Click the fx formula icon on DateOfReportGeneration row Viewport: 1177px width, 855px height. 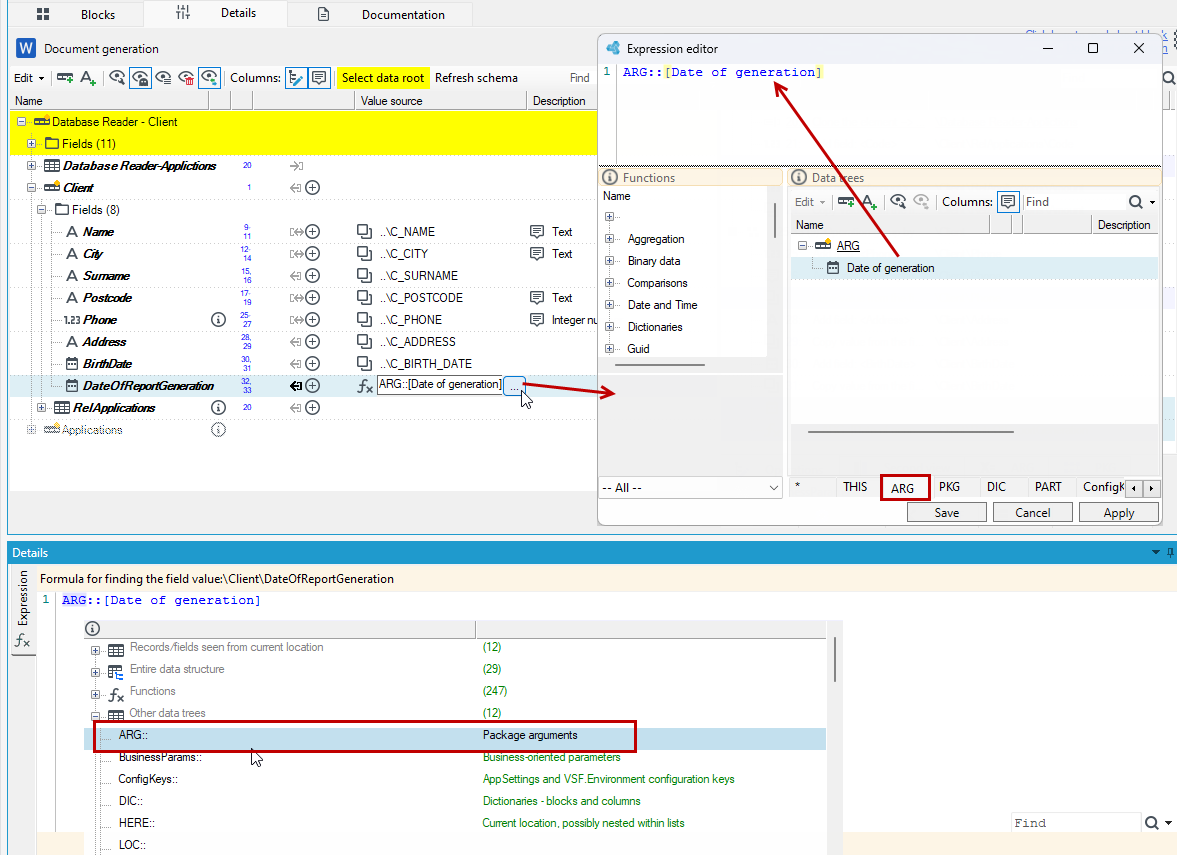(365, 386)
